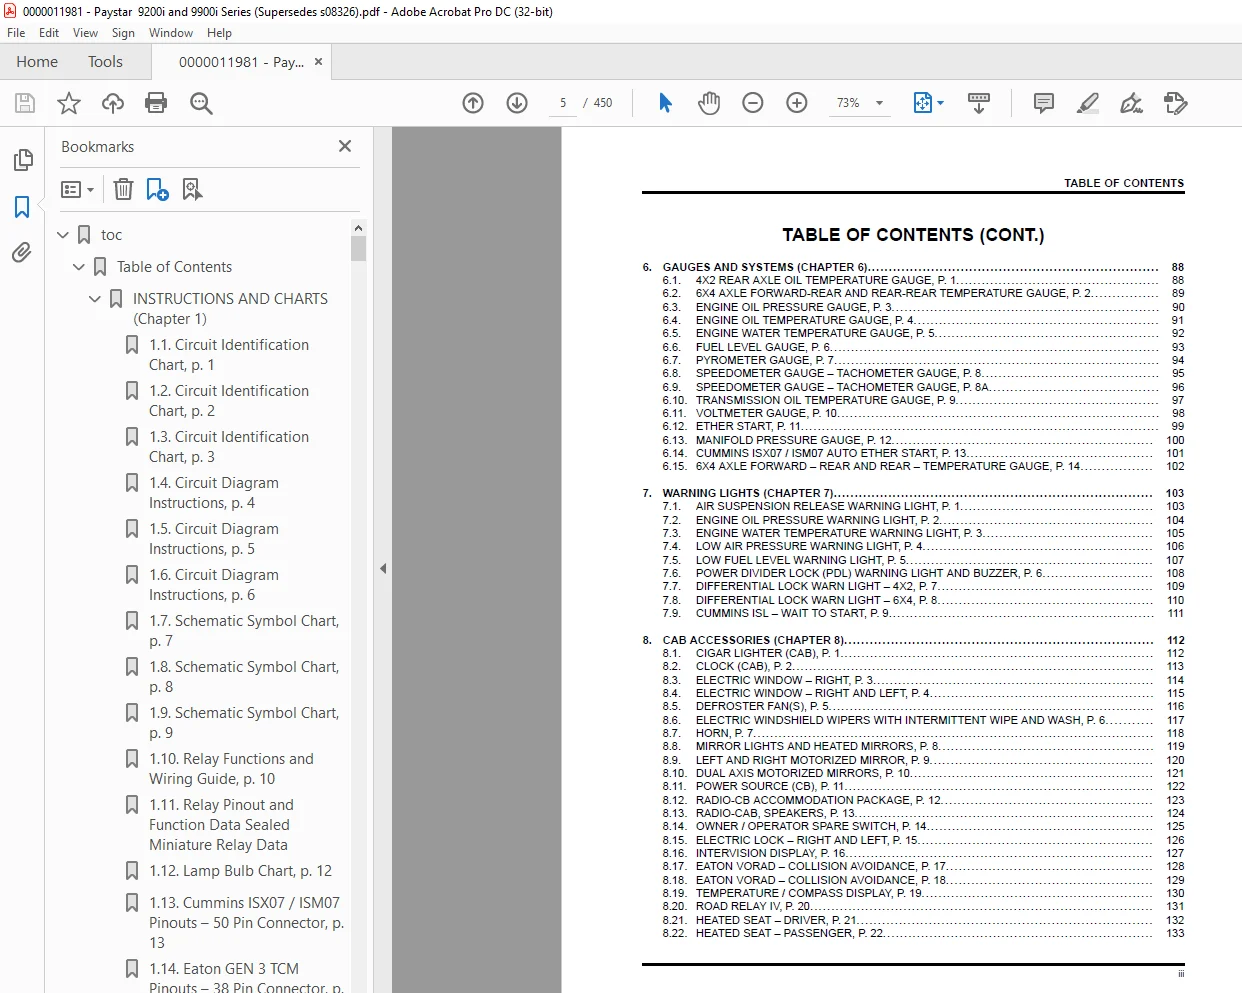Click the Zoom in plus button

pos(797,103)
